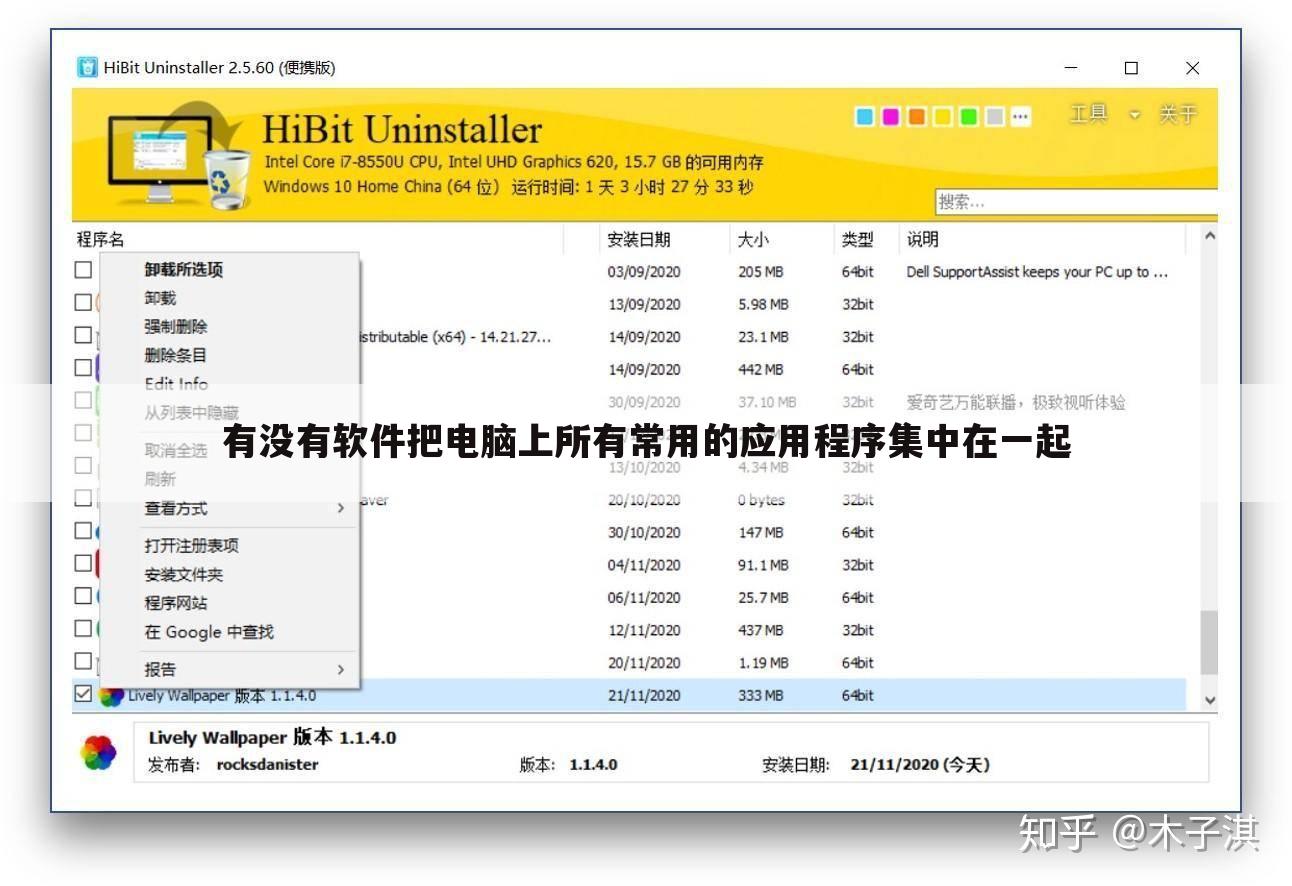Click the '333 MB' size cell
This screenshot has width=1292, height=886.
click(x=761, y=695)
